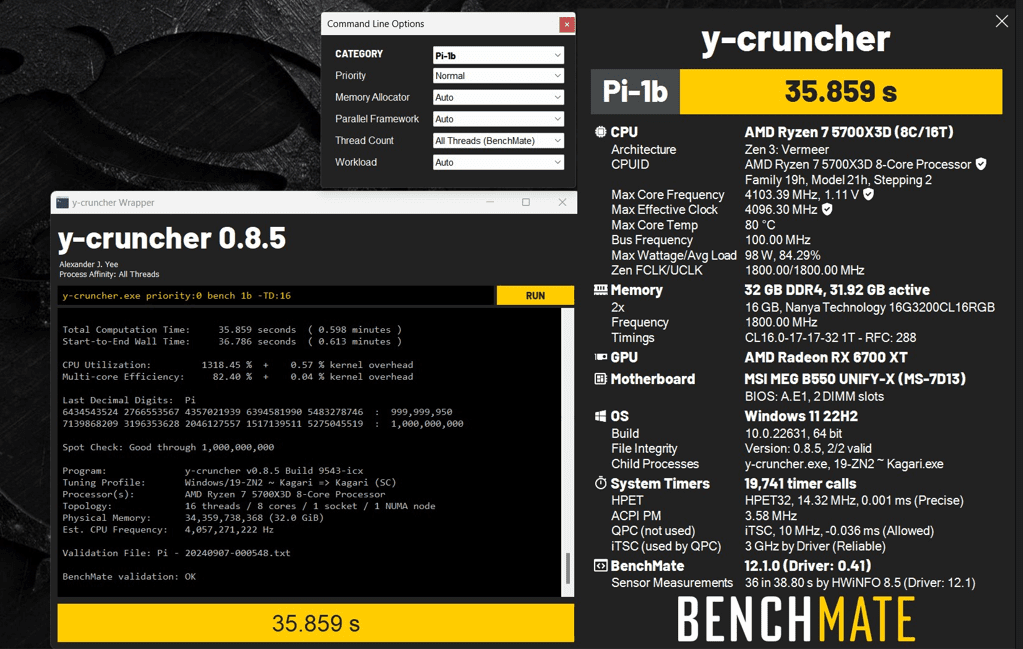Click '32 GB DDR4, 31.92 GB active' heading
Image resolution: width=1023 pixels, height=649 pixels.
point(837,290)
